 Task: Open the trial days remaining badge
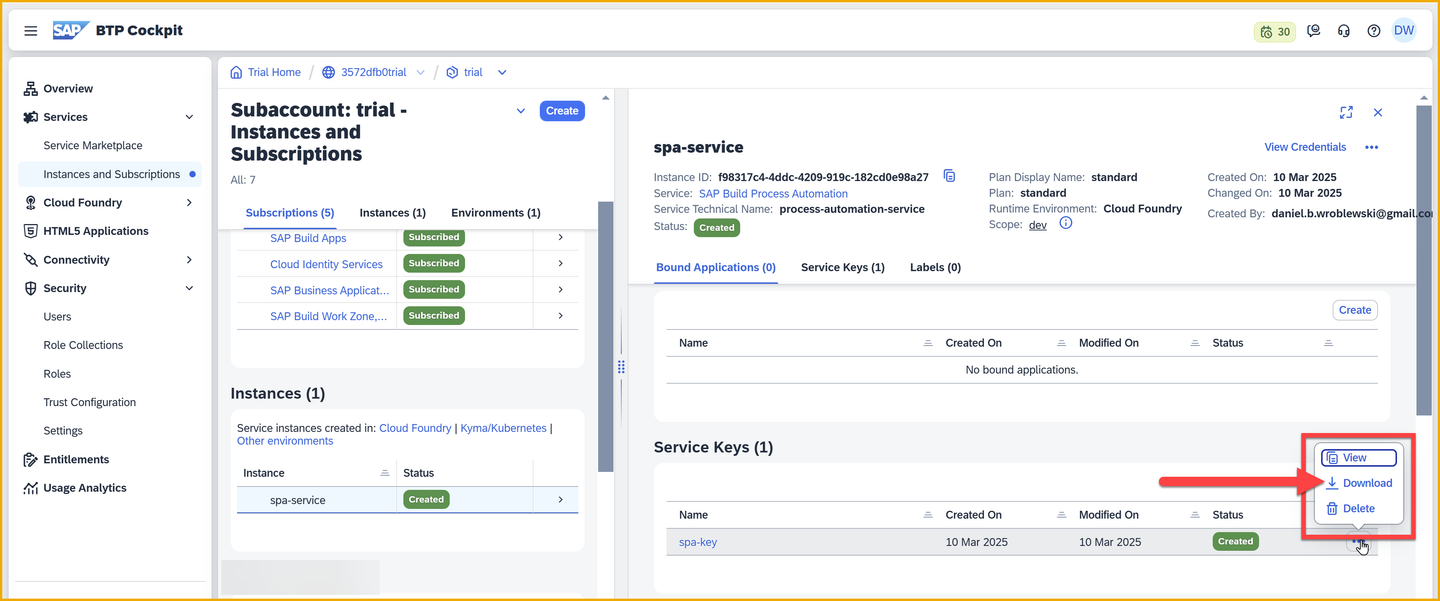[x=1275, y=32]
